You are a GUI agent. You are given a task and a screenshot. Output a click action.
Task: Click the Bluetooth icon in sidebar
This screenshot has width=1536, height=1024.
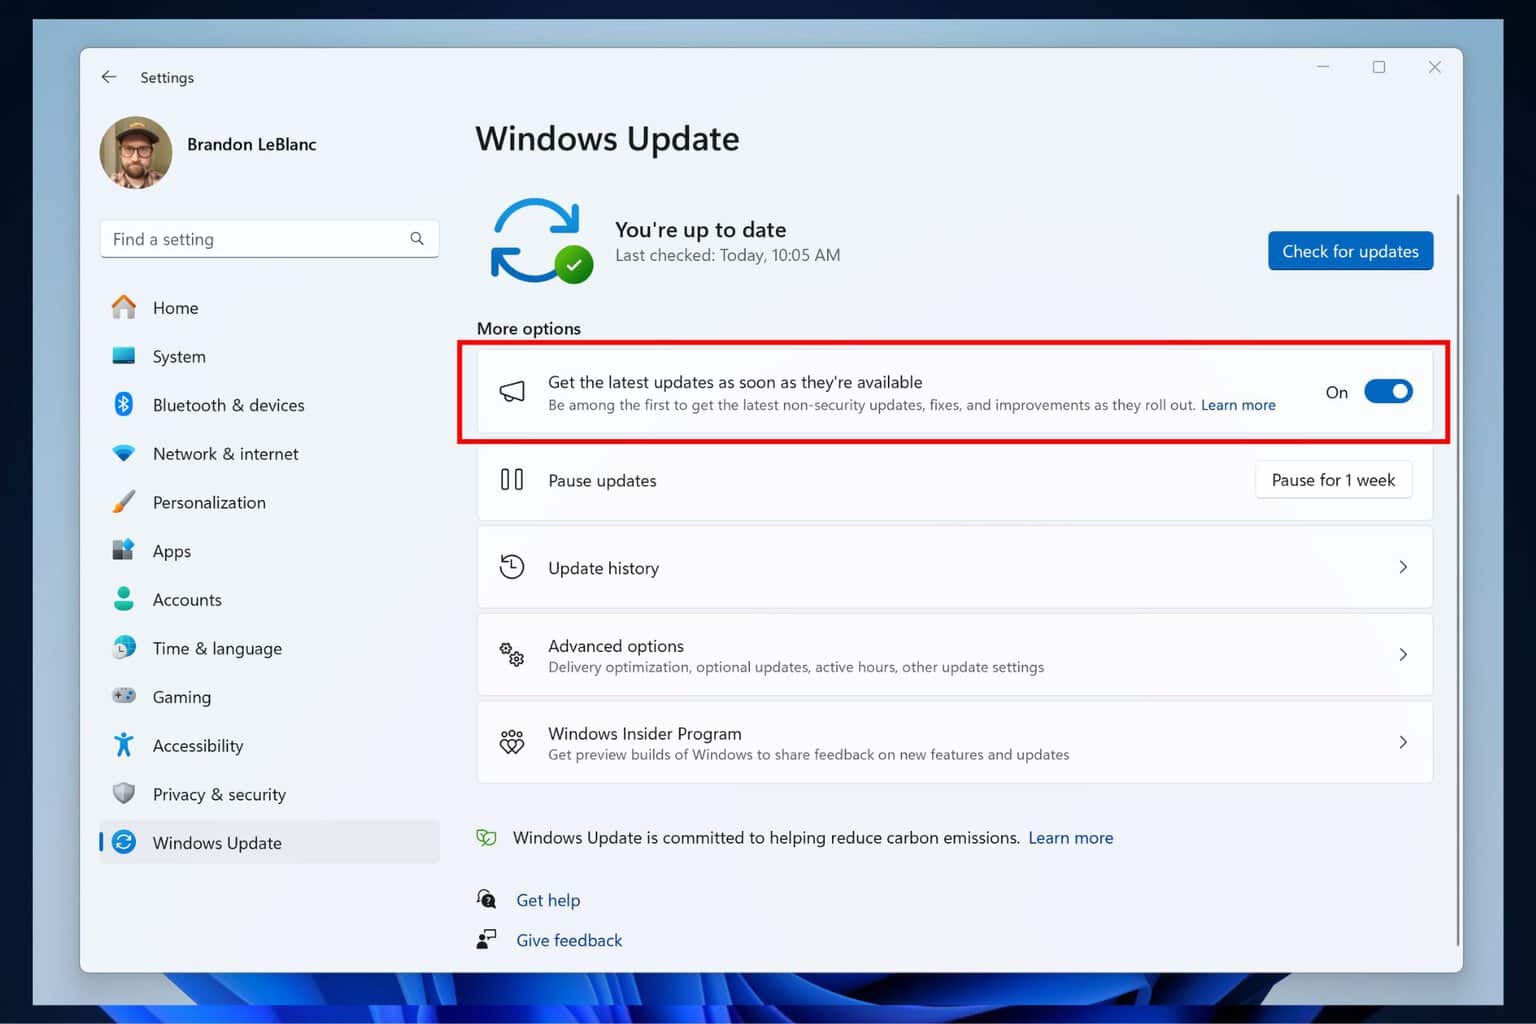pos(124,404)
